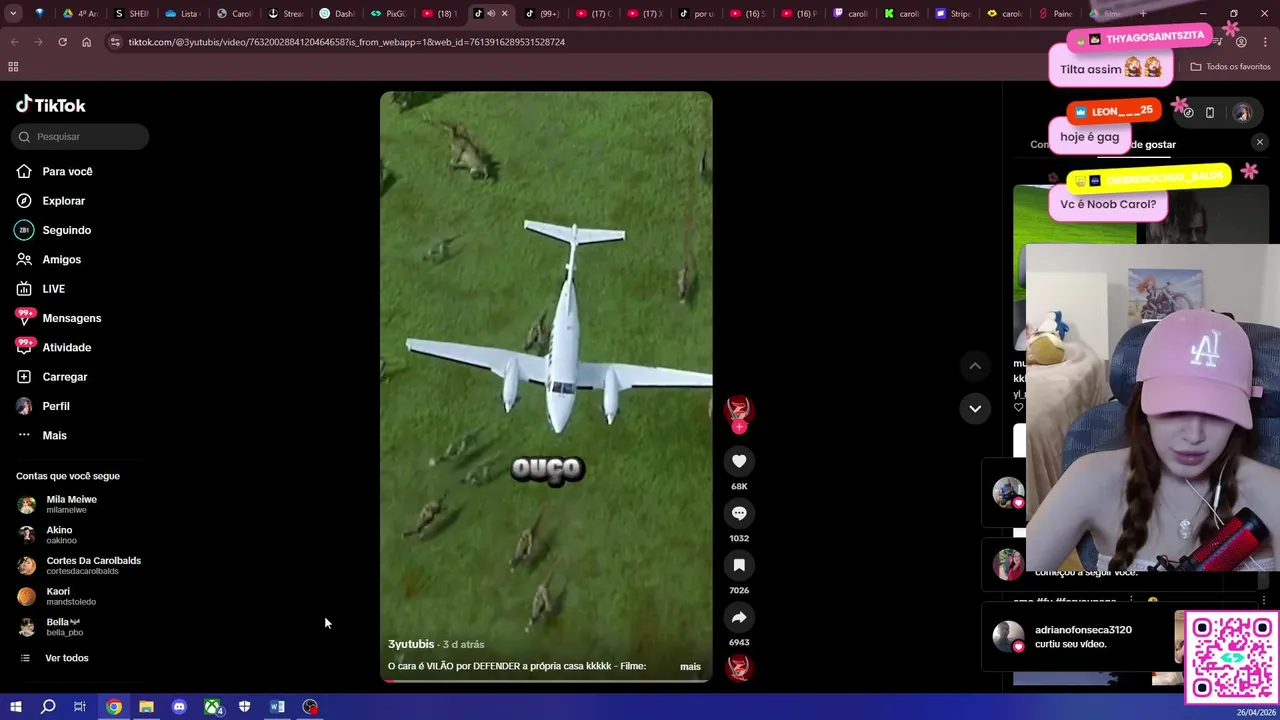Switch to the Stripe tab

pyautogui.click(x=952, y=14)
